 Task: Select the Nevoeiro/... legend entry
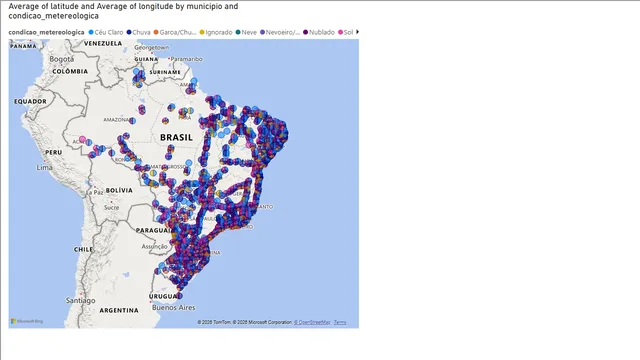point(280,32)
